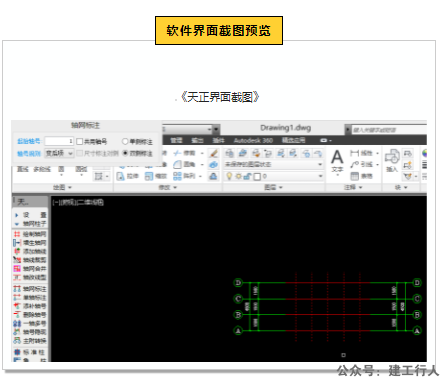Image resolution: width=440 pixels, height=377 pixels.
Task: Click the 起始轴号 input field
Action: 59,141
